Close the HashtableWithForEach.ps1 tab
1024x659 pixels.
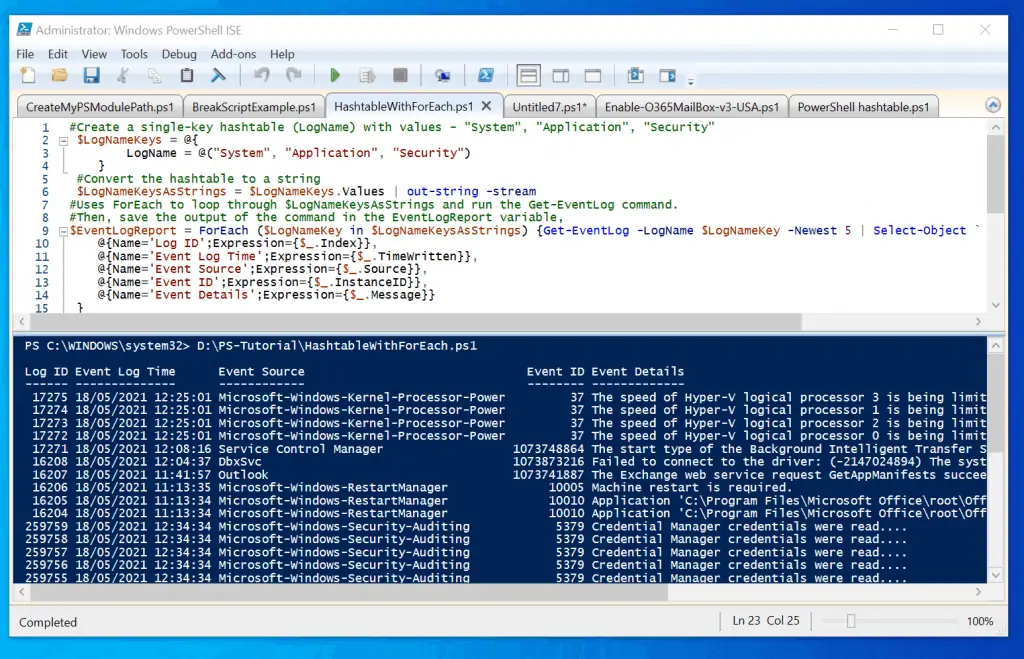point(487,106)
